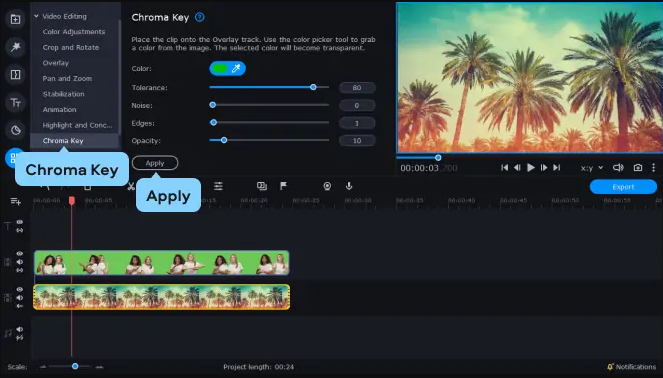Step back one frame in player
This screenshot has width=663, height=378.
coord(517,168)
